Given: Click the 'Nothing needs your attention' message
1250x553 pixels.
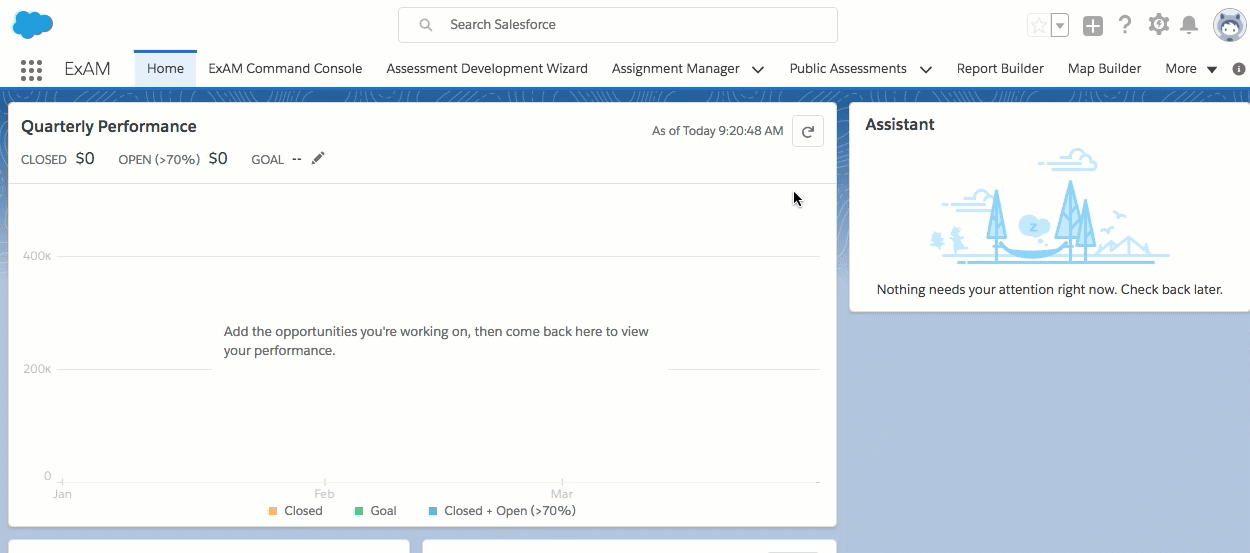Looking at the screenshot, I should [x=1050, y=289].
